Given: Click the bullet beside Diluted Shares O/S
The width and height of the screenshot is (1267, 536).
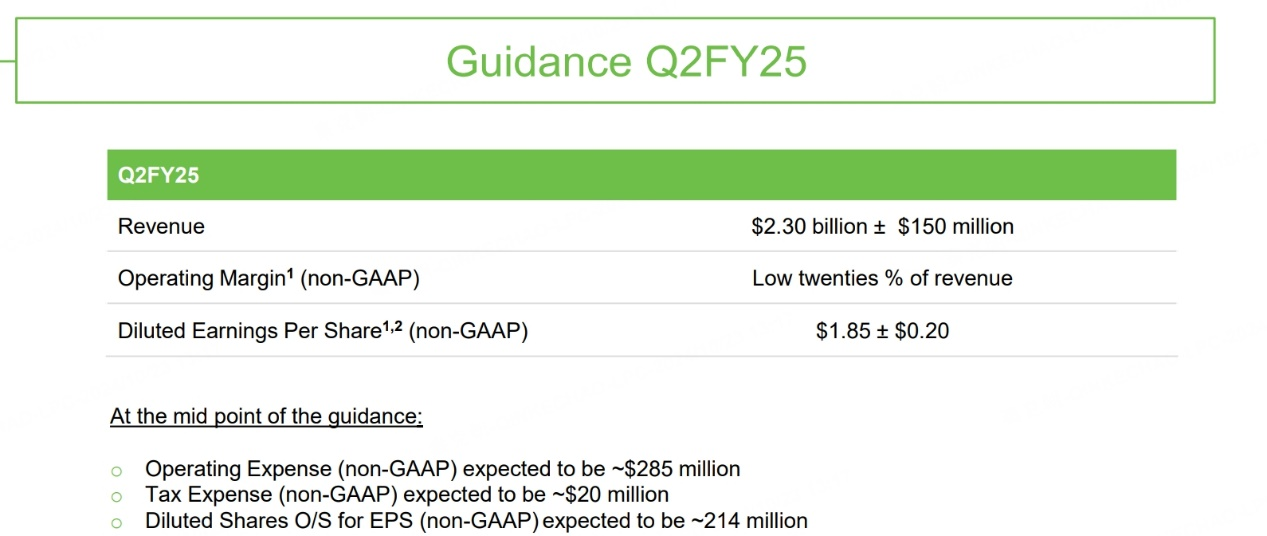Looking at the screenshot, I should coord(117,522).
